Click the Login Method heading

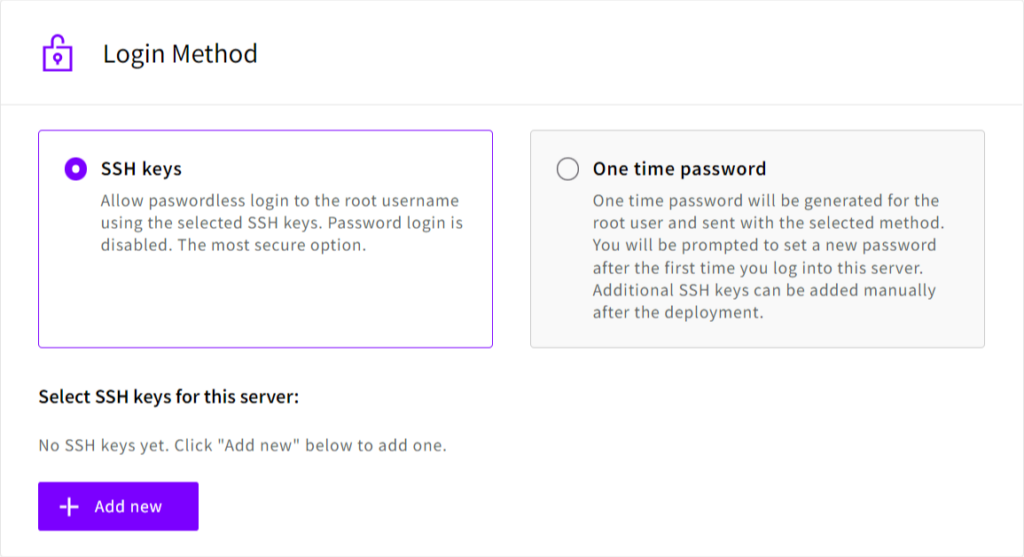[180, 53]
